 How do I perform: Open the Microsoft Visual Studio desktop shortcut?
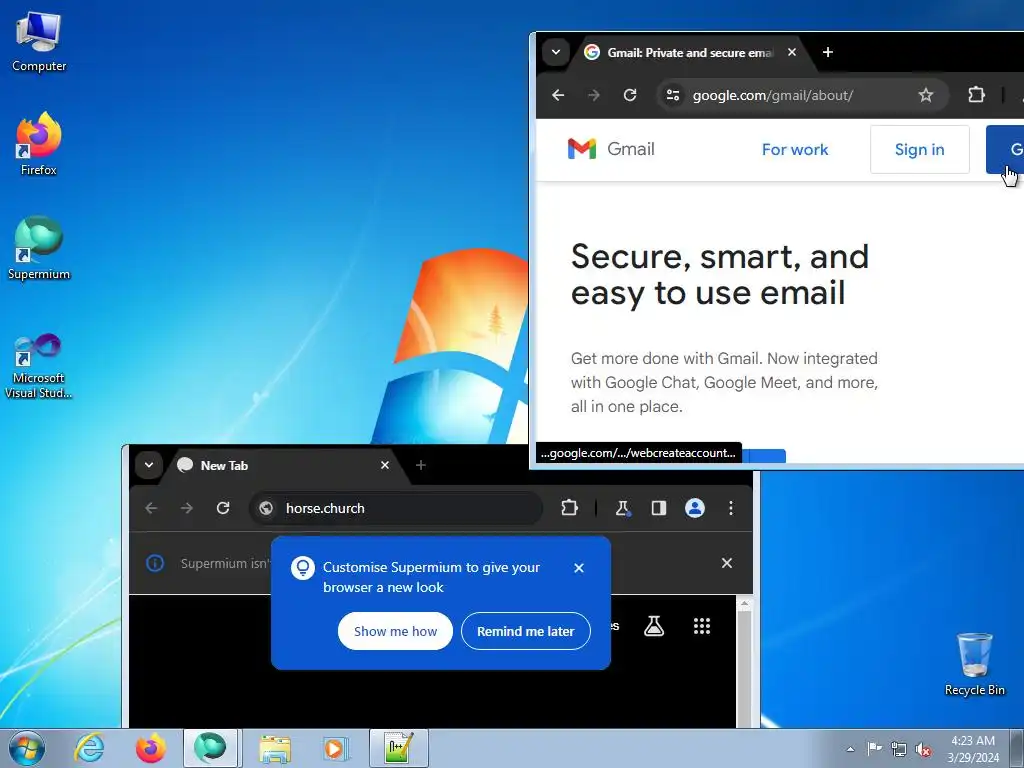point(39,366)
